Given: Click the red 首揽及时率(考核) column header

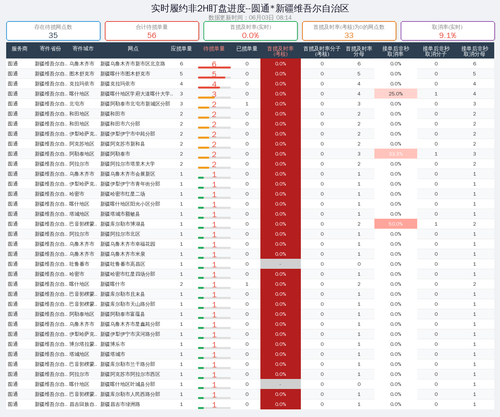Looking at the screenshot, I should (280, 51).
